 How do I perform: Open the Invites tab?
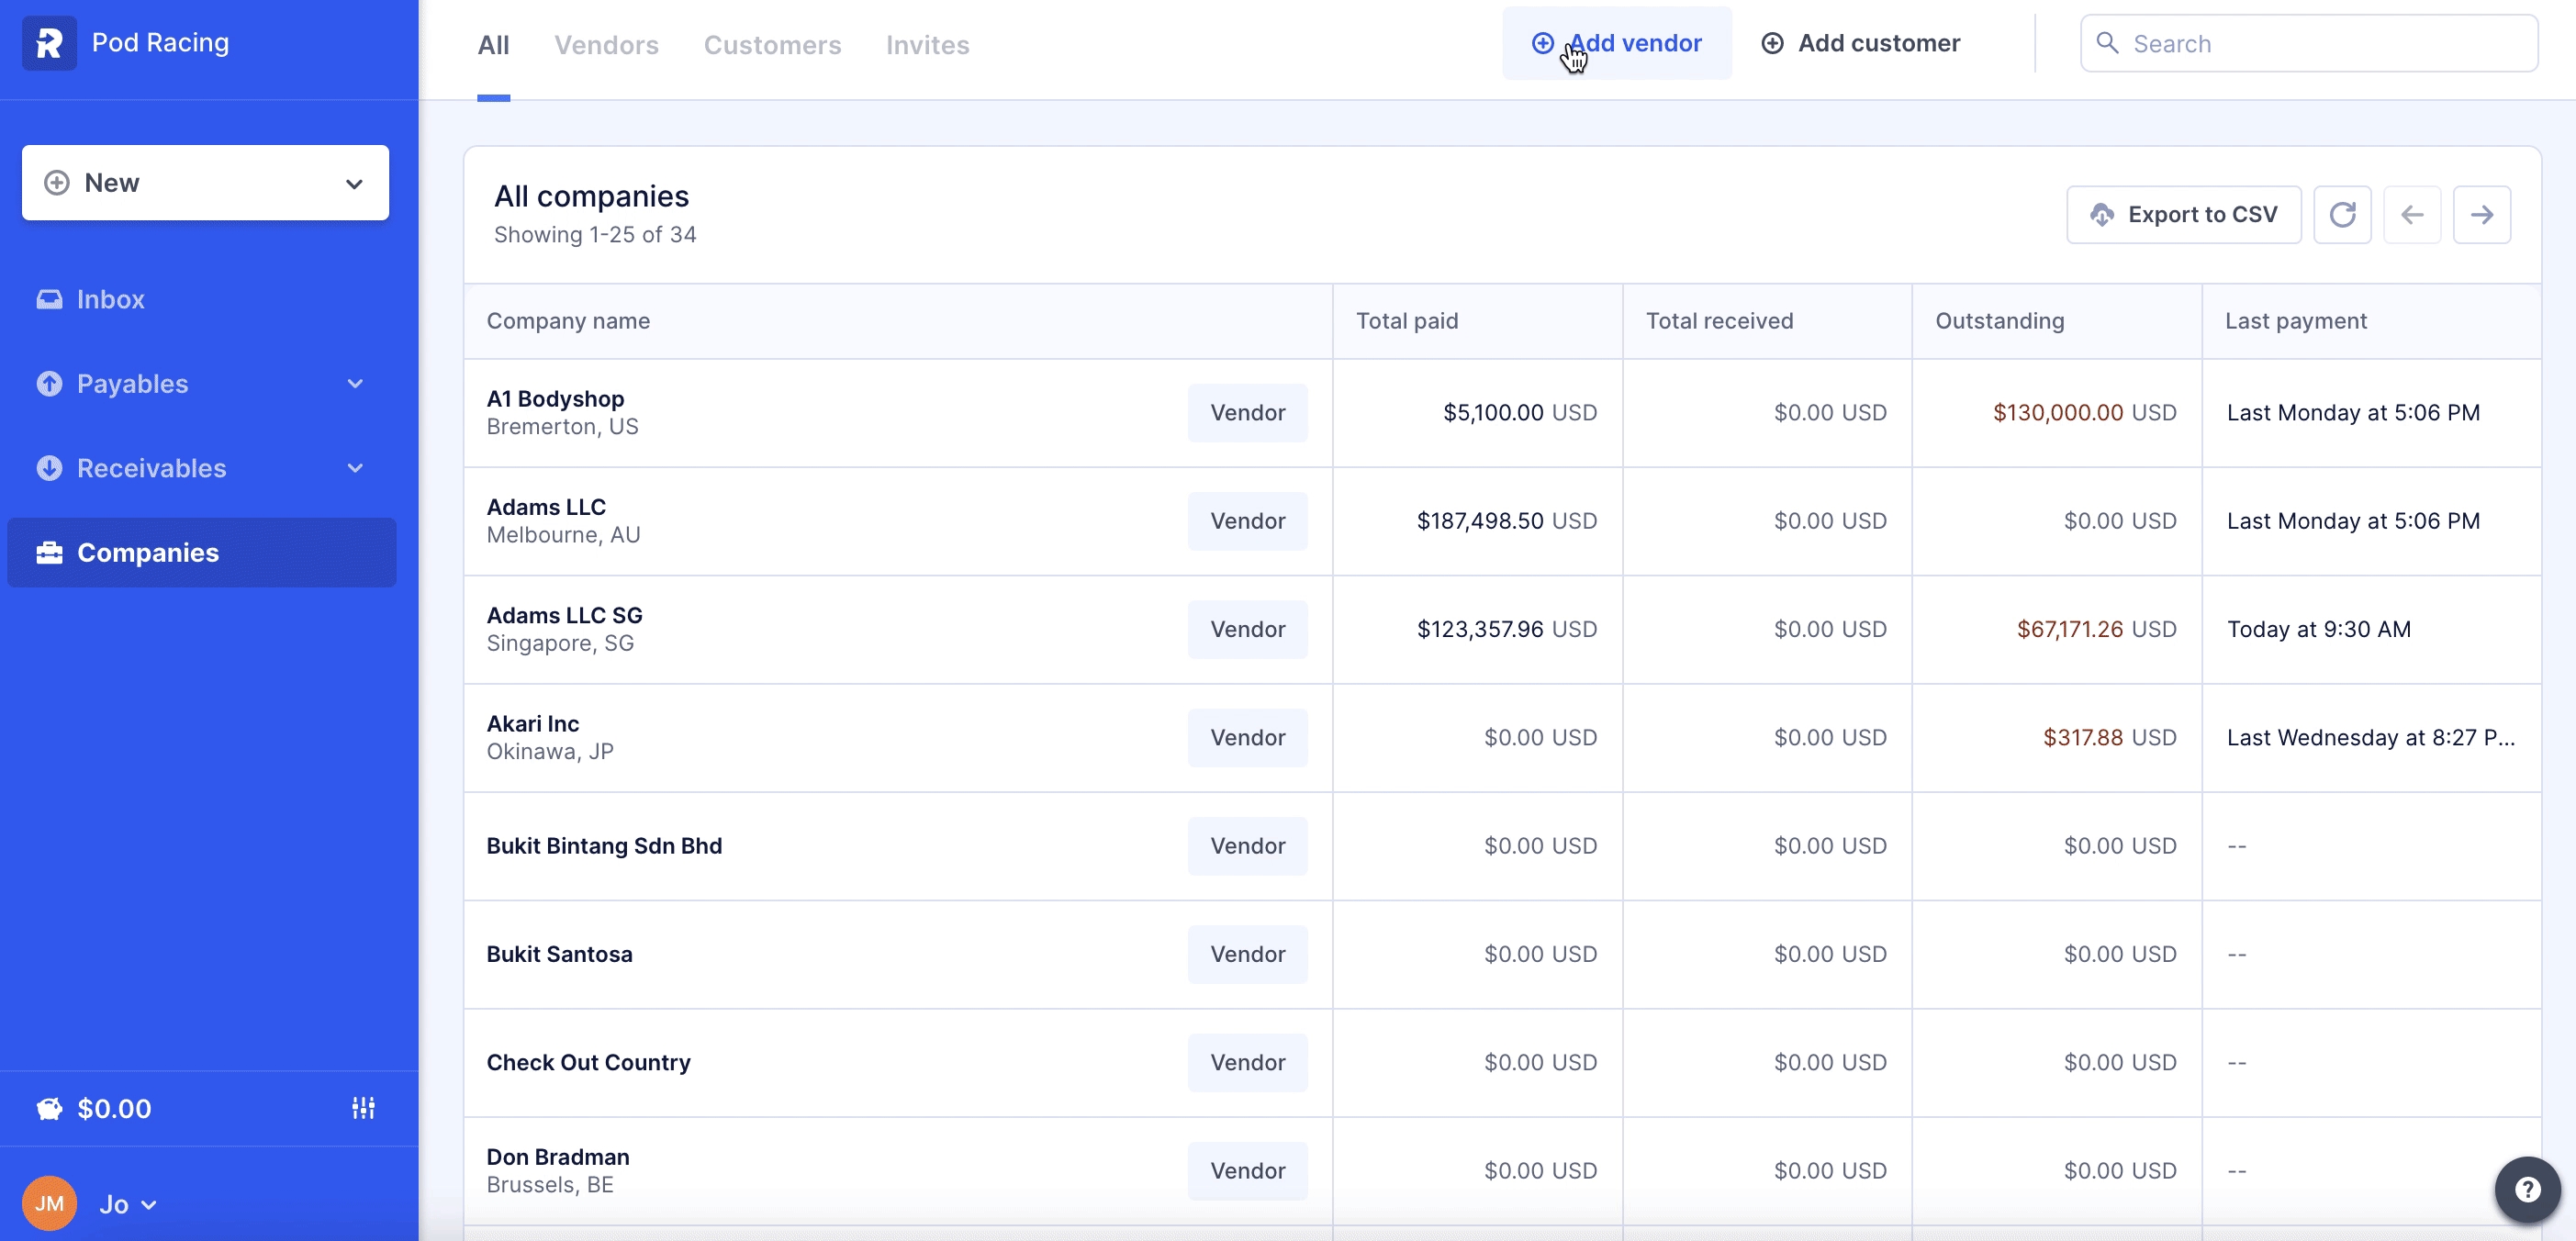[x=927, y=45]
